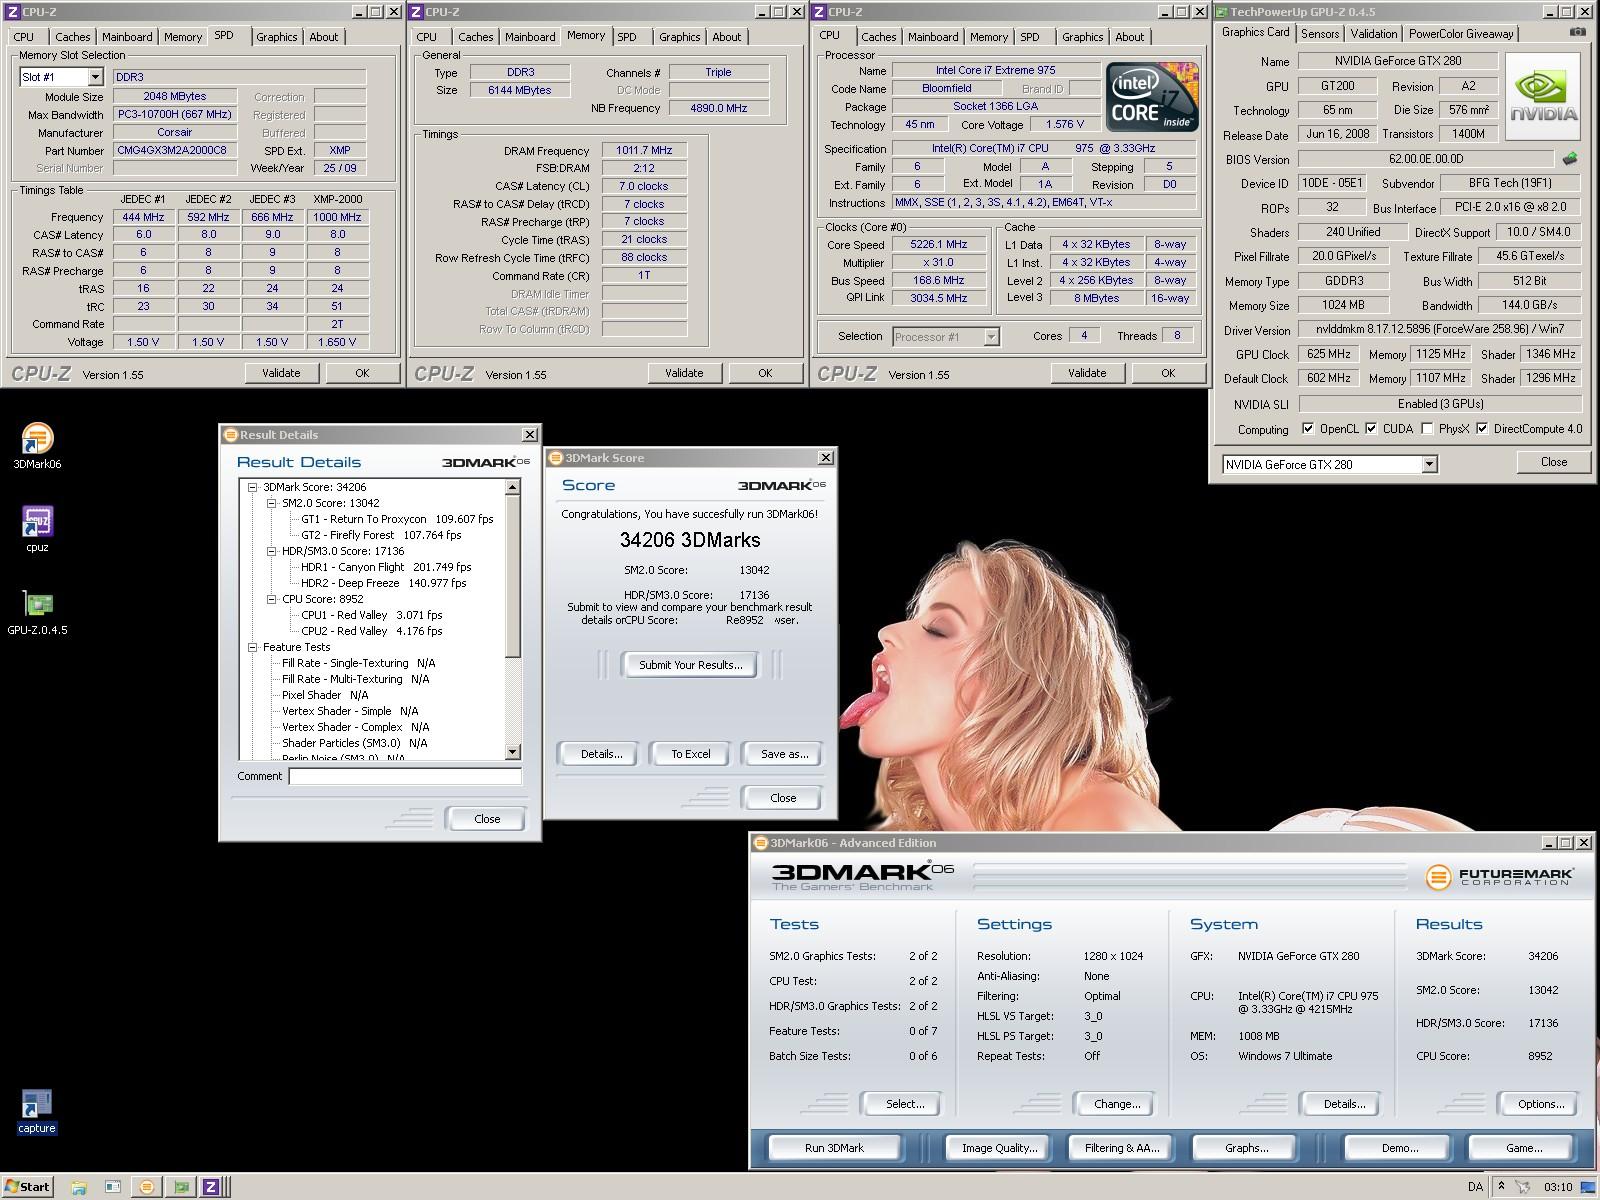Click Run 3DMark button
This screenshot has height=1200, width=1600.
point(834,1148)
